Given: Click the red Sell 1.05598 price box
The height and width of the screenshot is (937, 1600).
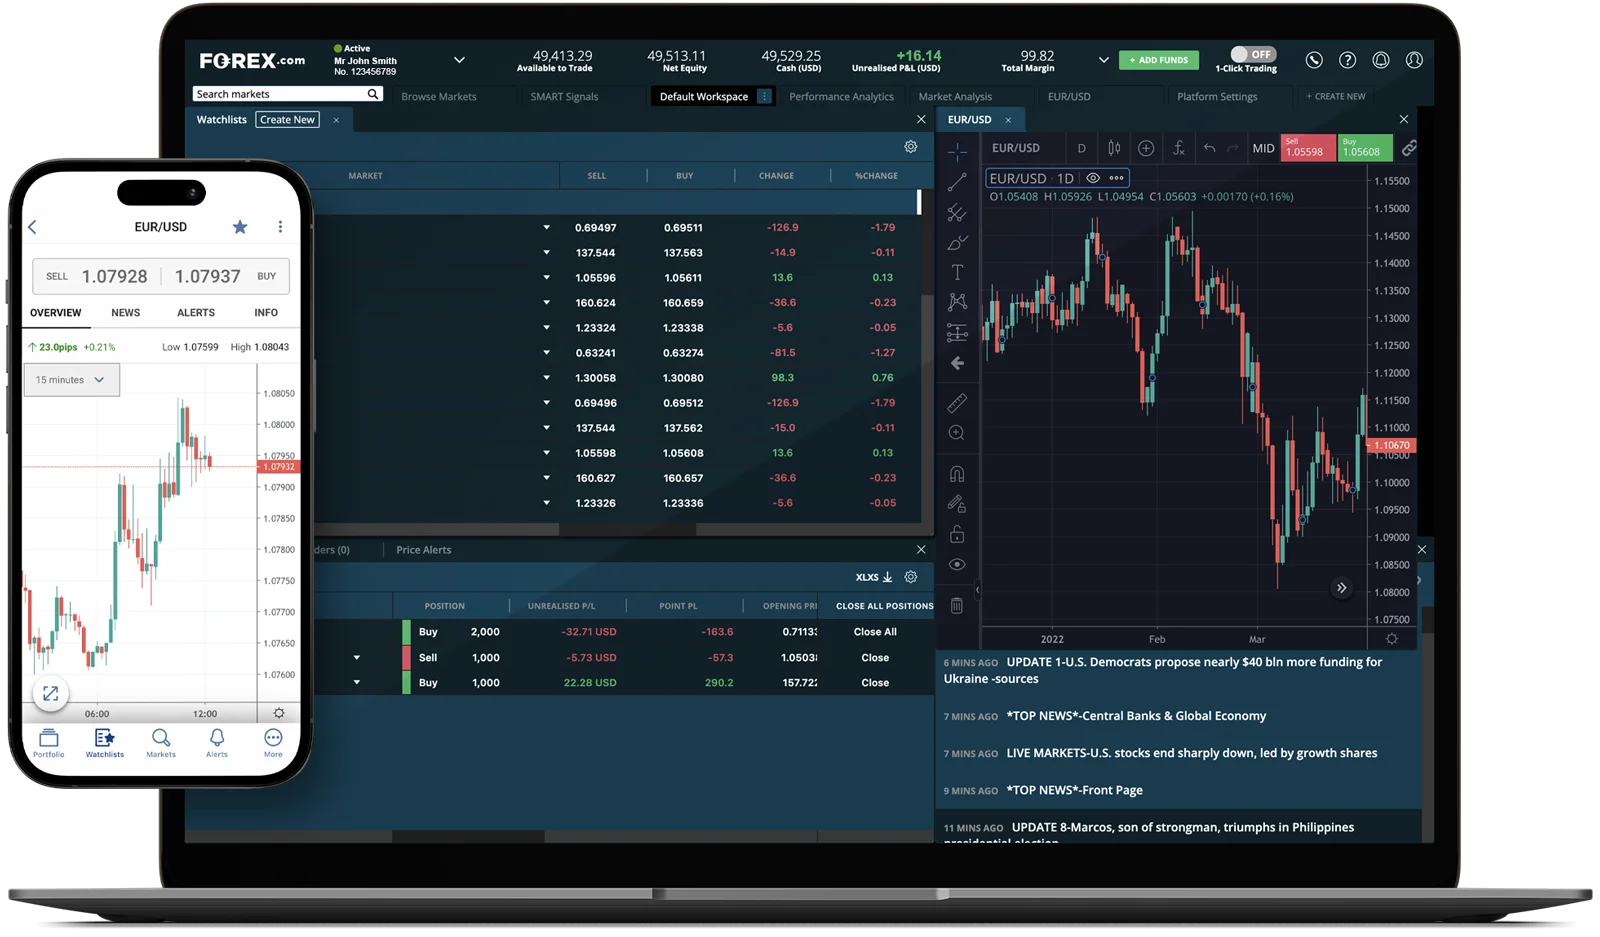Looking at the screenshot, I should pyautogui.click(x=1307, y=148).
